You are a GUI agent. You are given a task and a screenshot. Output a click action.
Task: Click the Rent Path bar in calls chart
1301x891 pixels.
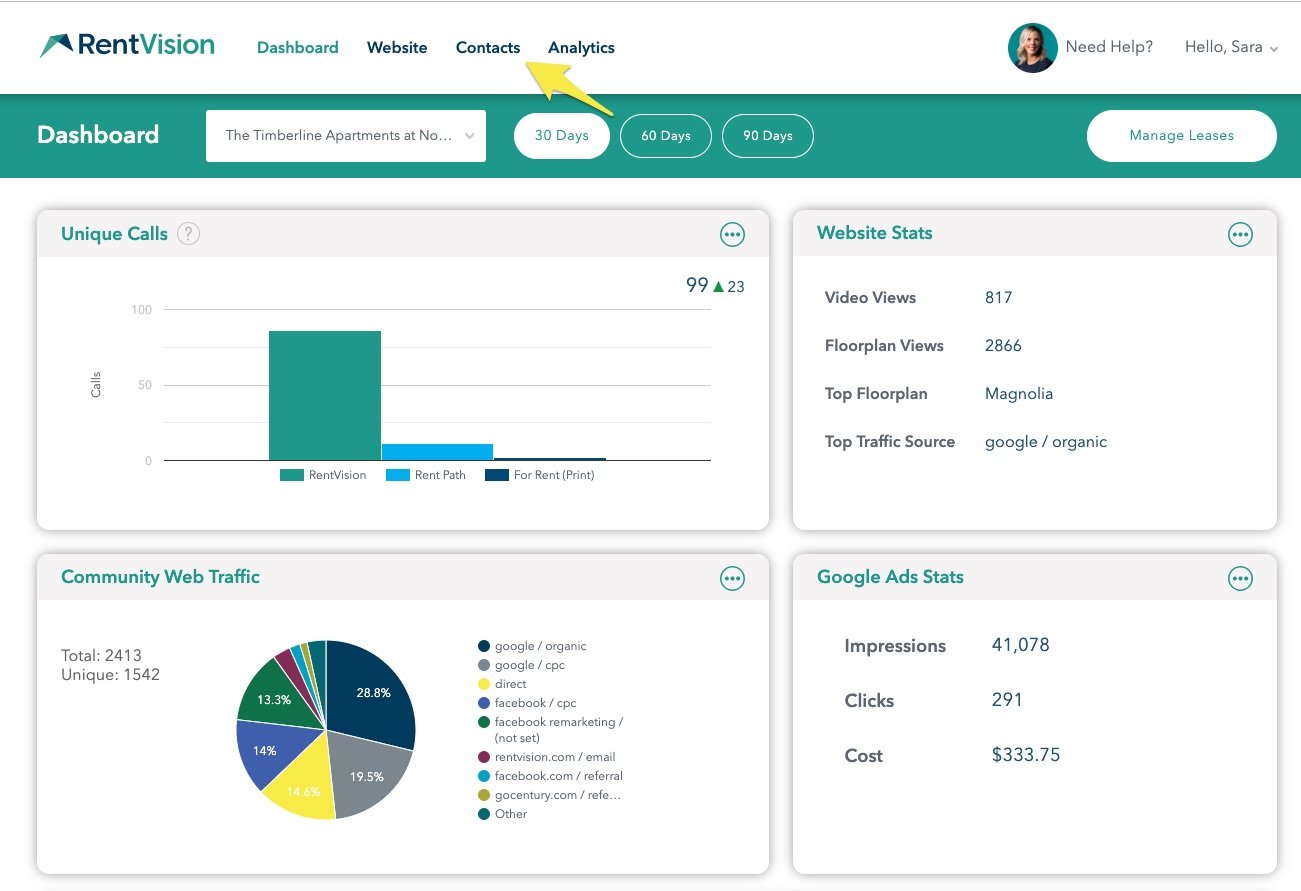click(438, 452)
